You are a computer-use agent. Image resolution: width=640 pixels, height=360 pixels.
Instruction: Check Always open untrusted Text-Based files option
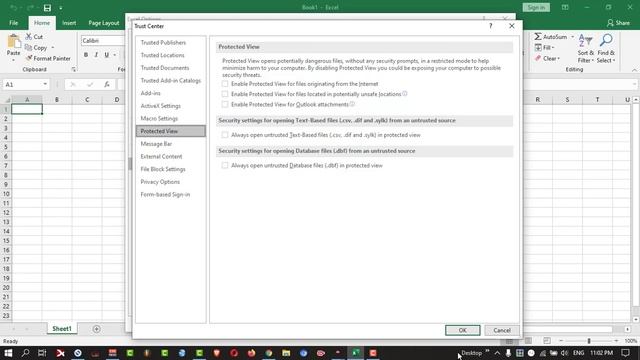pos(225,135)
